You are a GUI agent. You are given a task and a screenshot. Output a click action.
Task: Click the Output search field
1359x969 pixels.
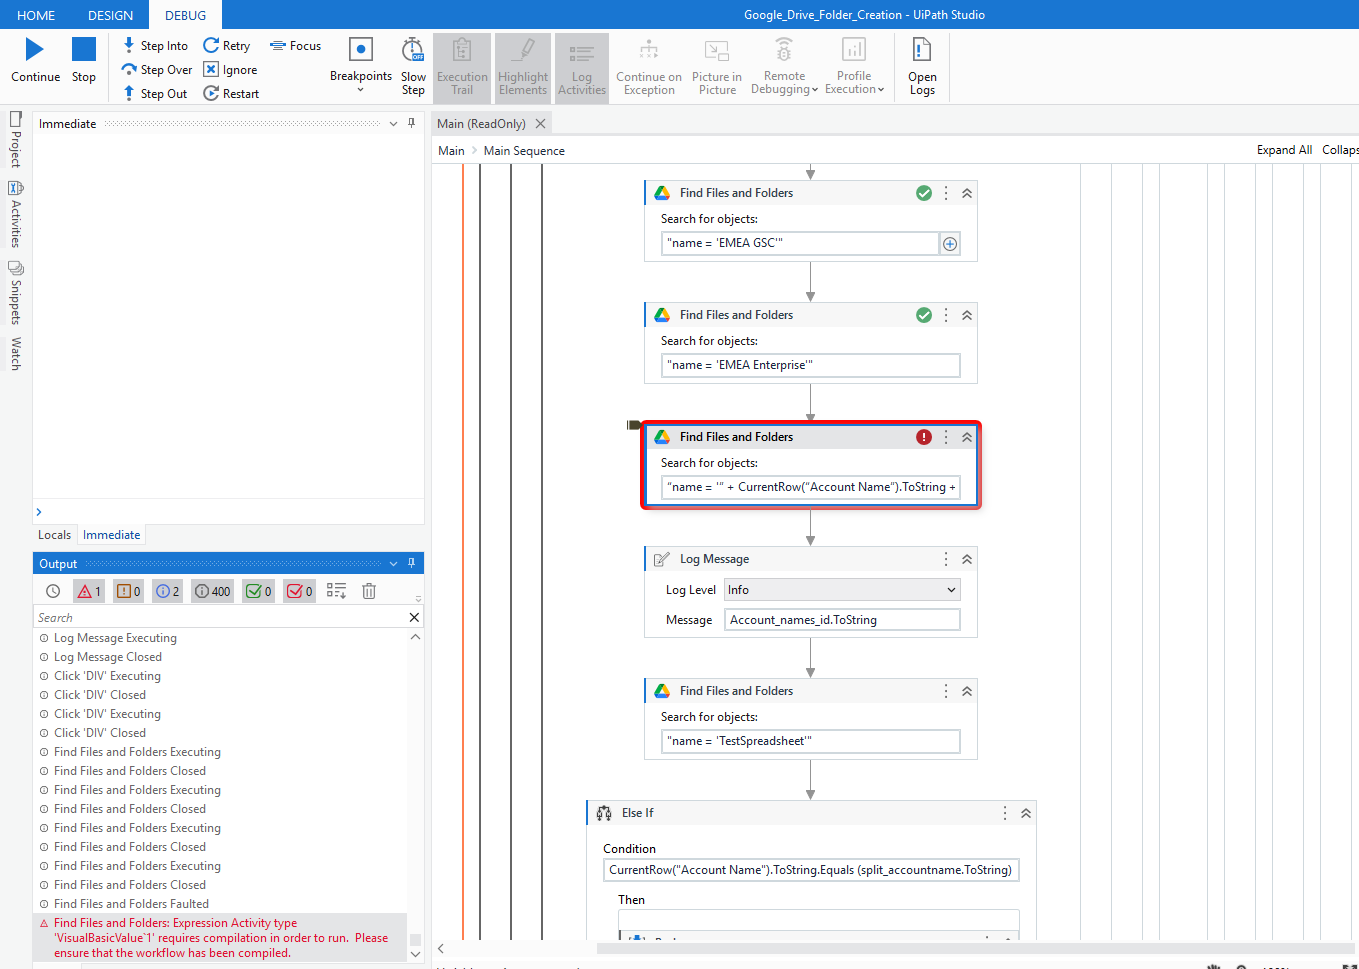point(220,618)
